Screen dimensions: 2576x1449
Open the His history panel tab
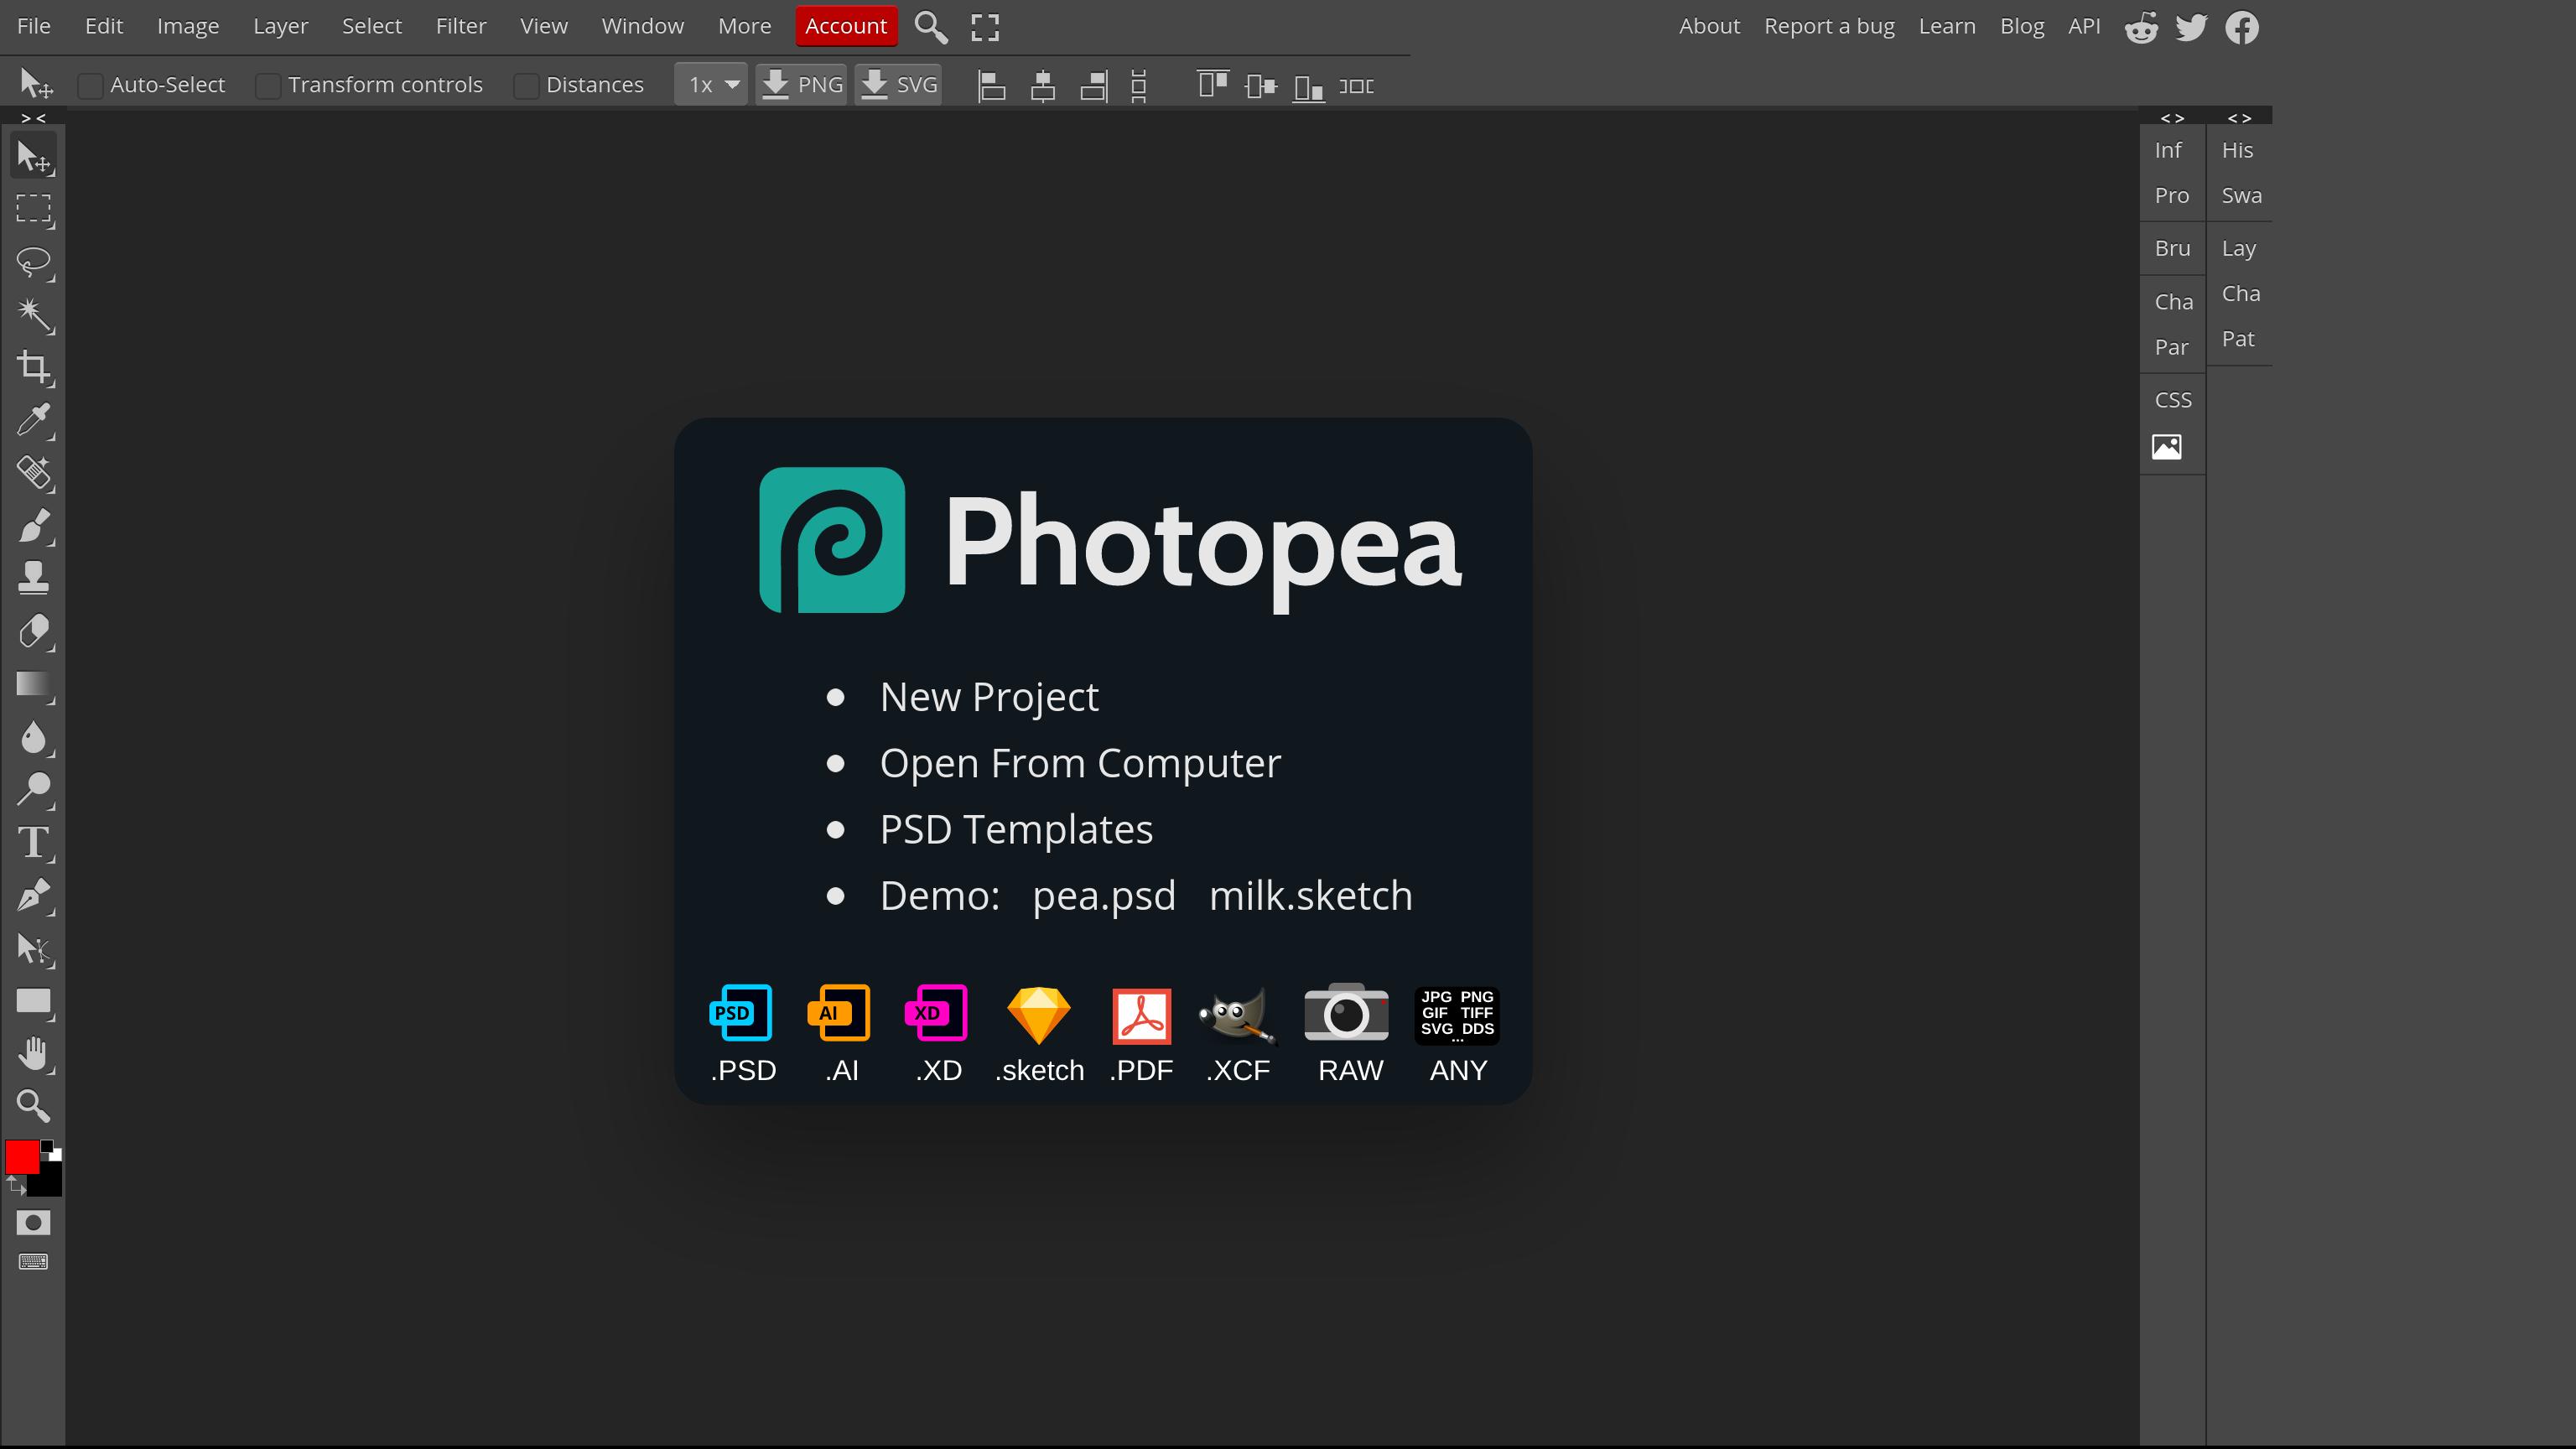(2238, 150)
